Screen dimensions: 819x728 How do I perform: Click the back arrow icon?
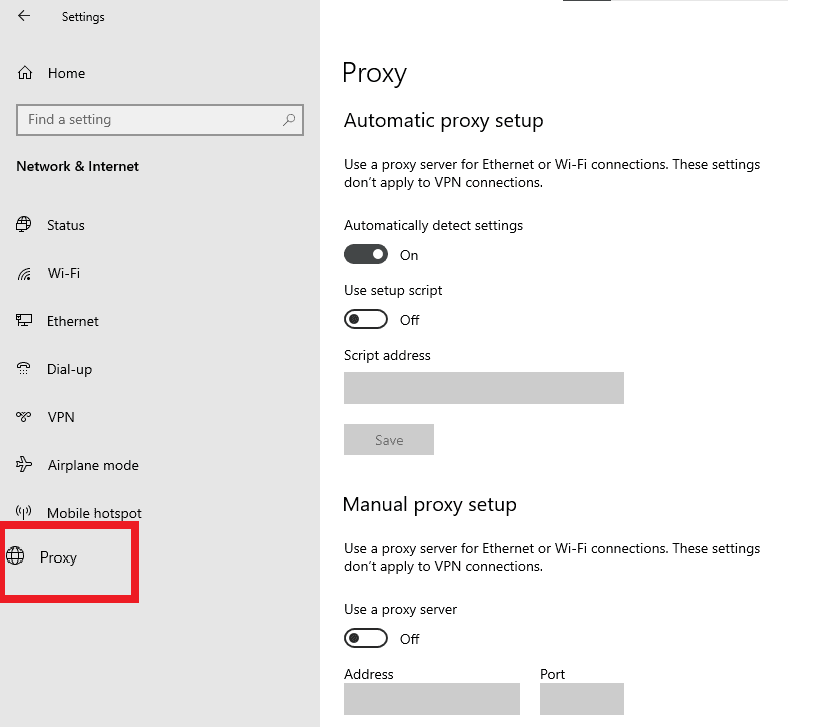[24, 16]
